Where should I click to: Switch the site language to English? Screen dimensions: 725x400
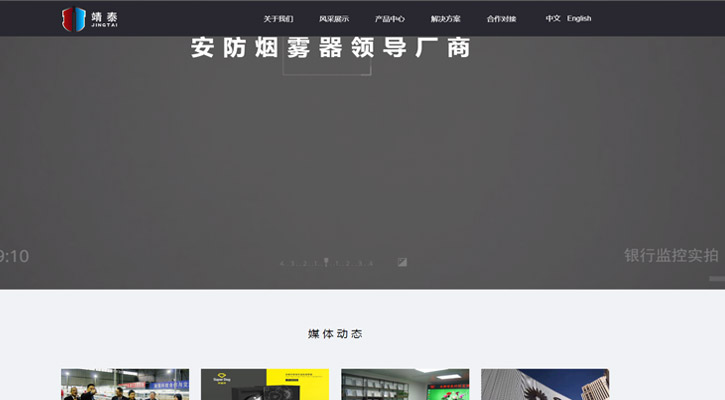579,18
